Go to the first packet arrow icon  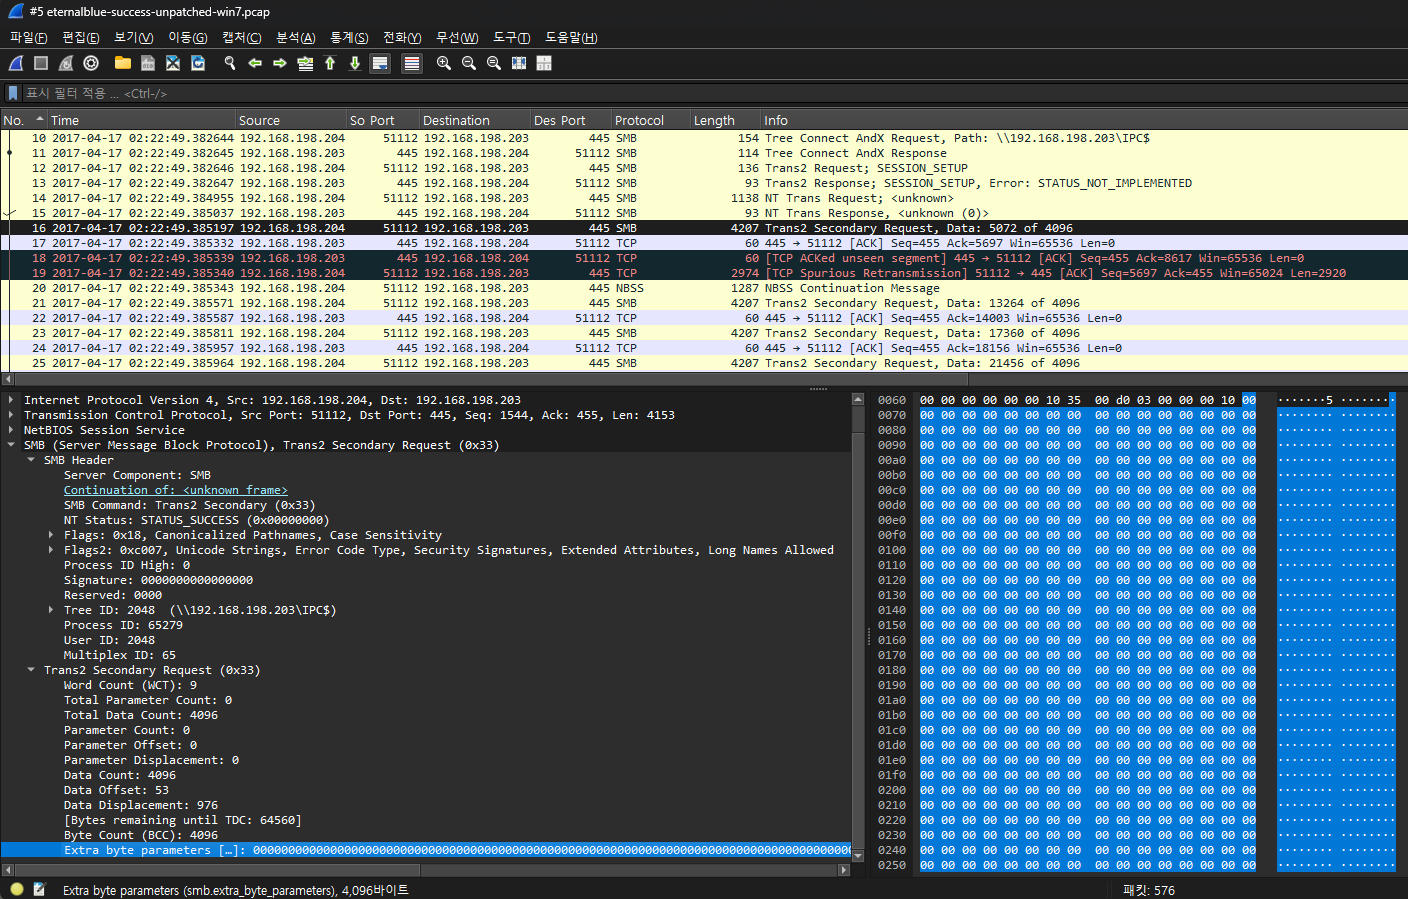(x=330, y=63)
